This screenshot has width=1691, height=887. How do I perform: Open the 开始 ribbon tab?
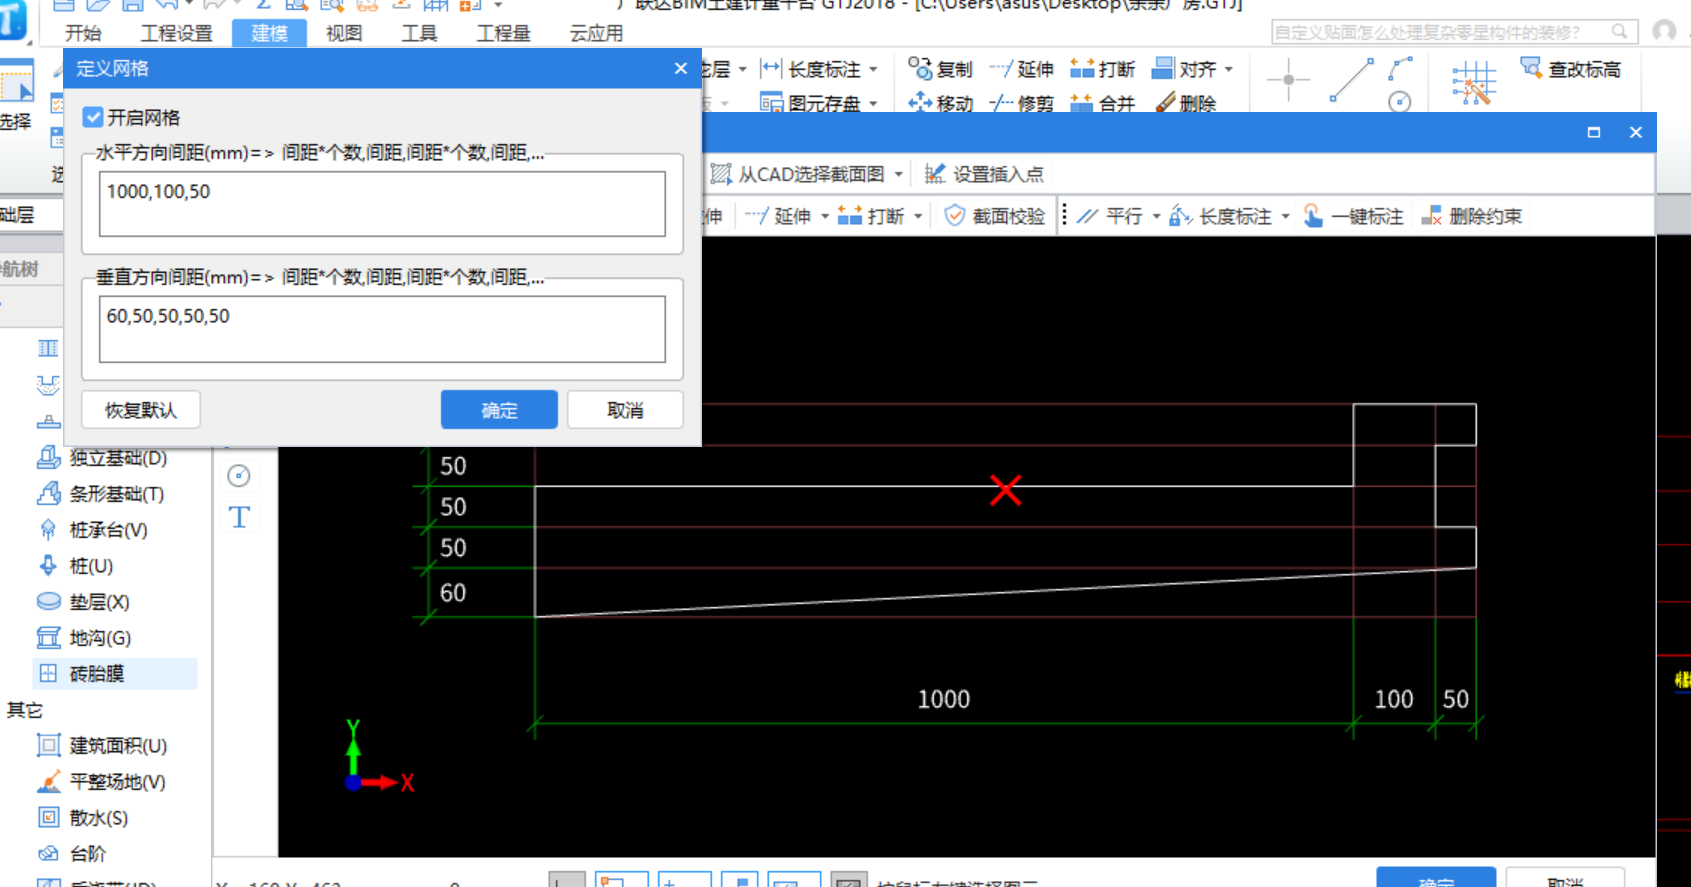pos(83,33)
